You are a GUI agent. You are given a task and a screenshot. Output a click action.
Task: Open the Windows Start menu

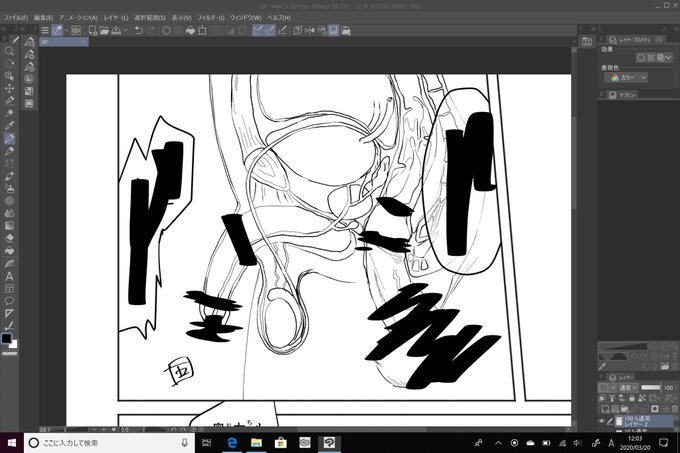pyautogui.click(x=12, y=443)
